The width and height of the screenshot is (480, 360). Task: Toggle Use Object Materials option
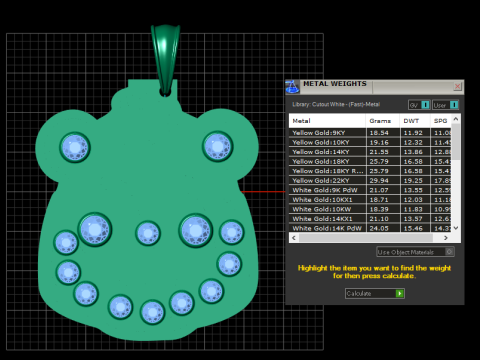415,252
